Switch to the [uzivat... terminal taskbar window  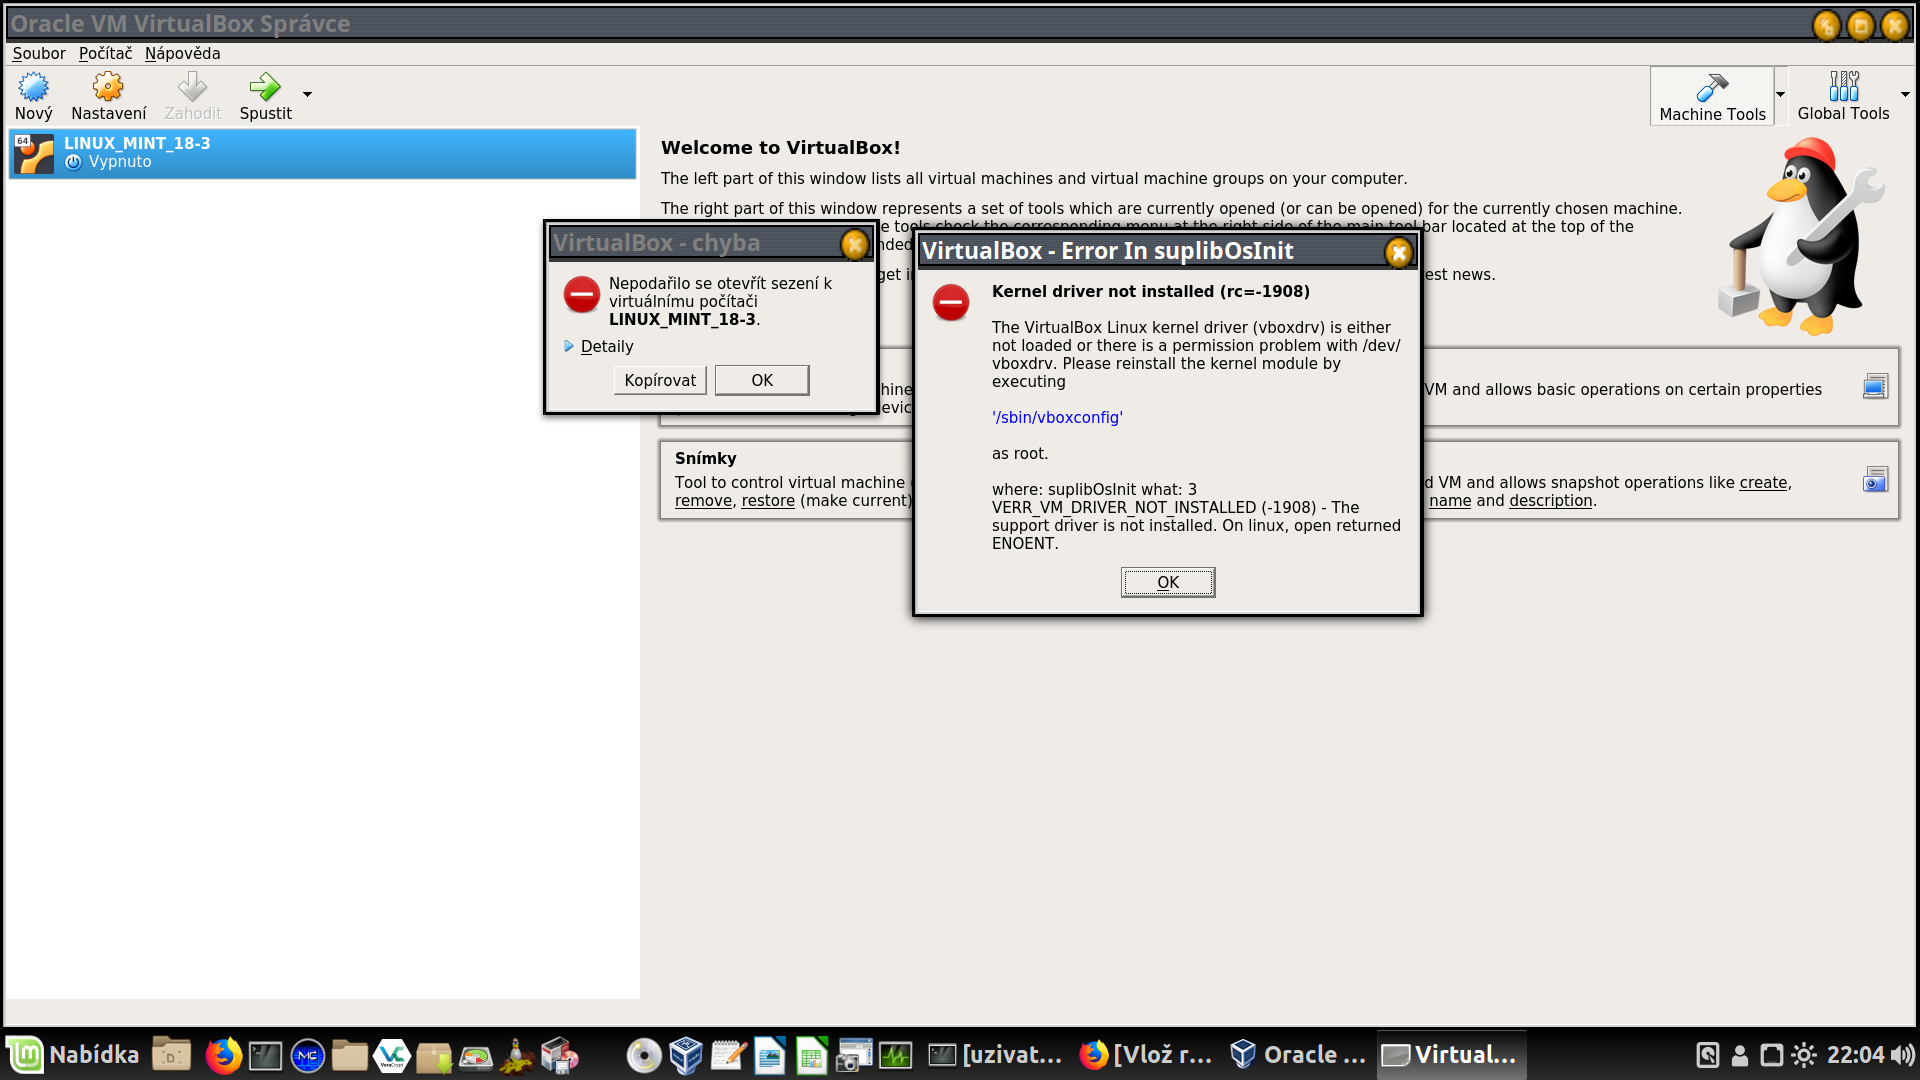995,1055
